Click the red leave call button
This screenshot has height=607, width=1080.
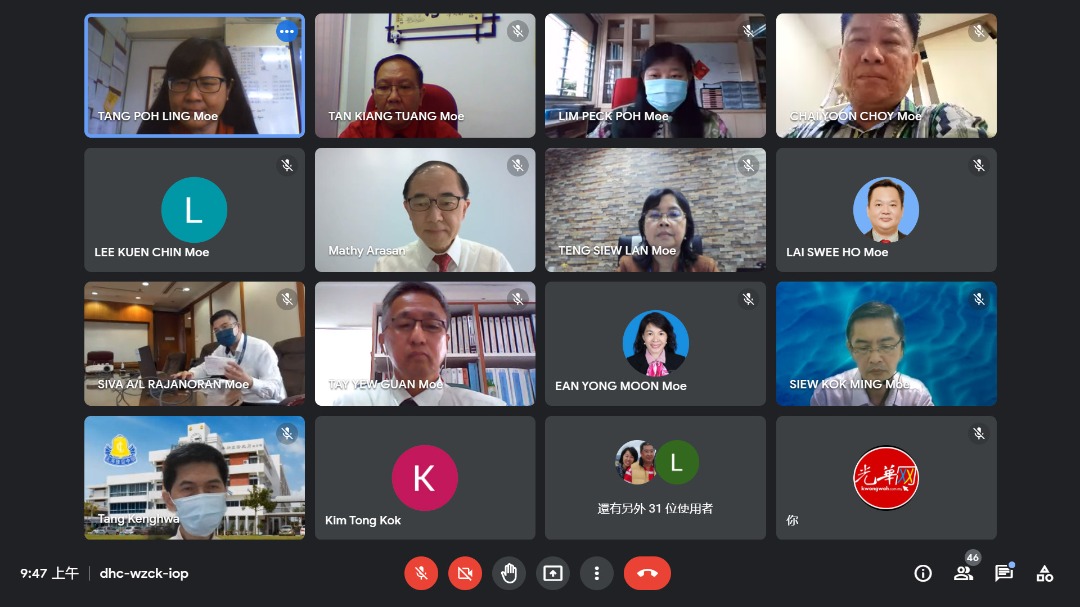(647, 573)
